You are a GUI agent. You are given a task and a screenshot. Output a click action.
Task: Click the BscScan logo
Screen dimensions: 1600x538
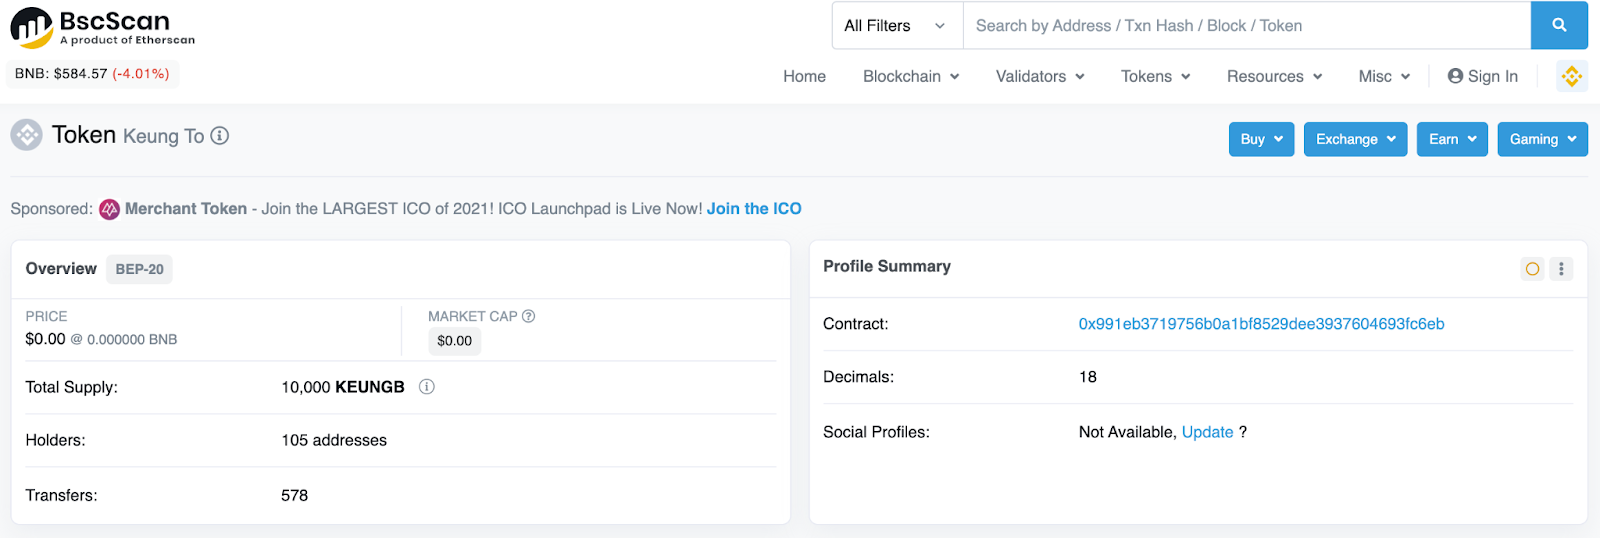(x=102, y=28)
